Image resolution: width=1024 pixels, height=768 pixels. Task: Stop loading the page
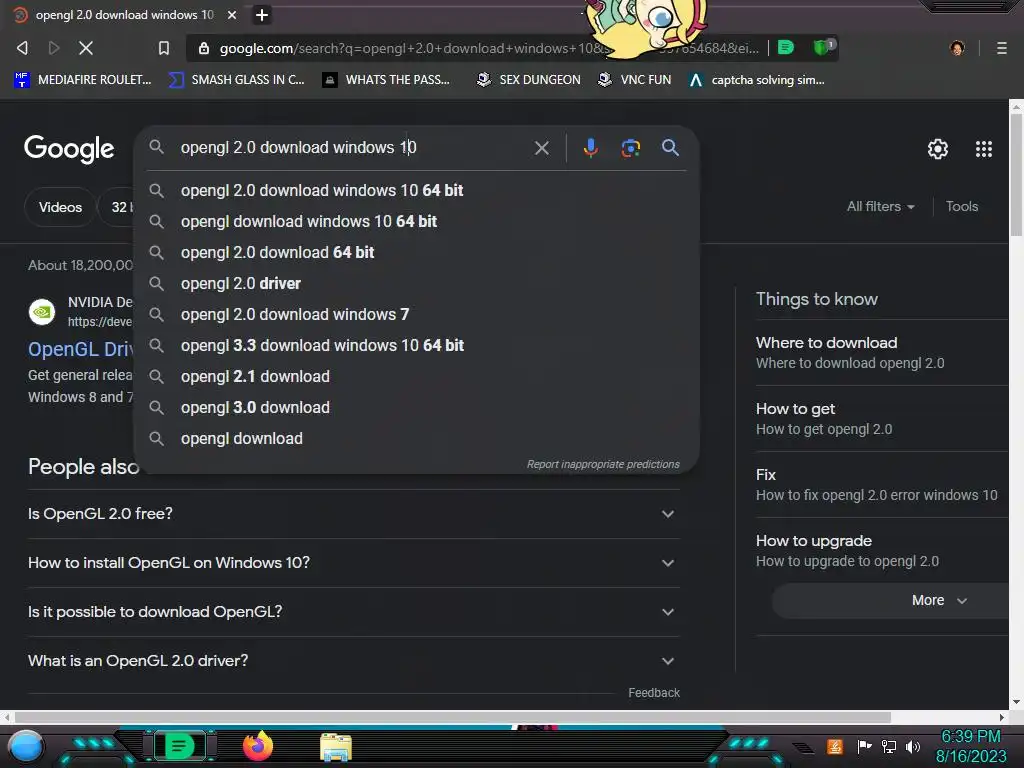coord(86,48)
